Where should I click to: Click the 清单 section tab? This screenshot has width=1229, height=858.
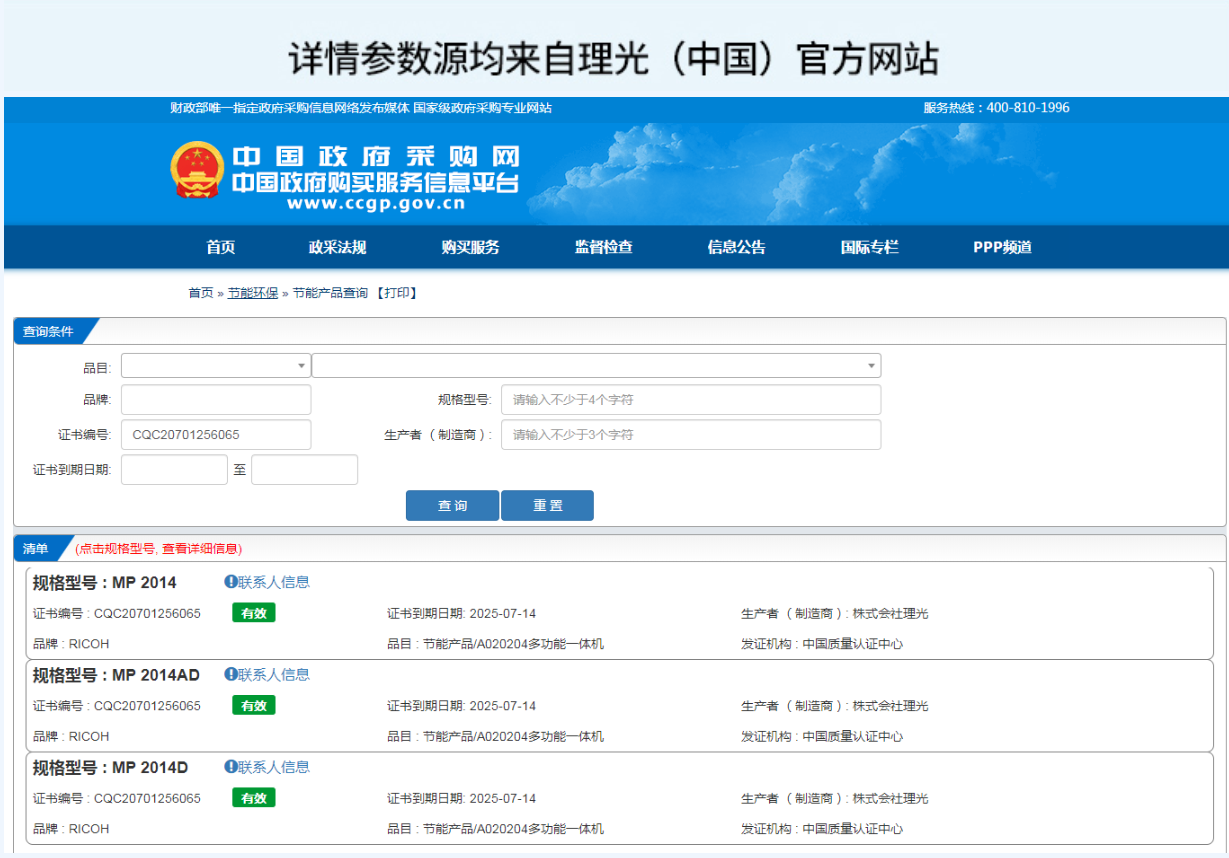[x=40, y=548]
